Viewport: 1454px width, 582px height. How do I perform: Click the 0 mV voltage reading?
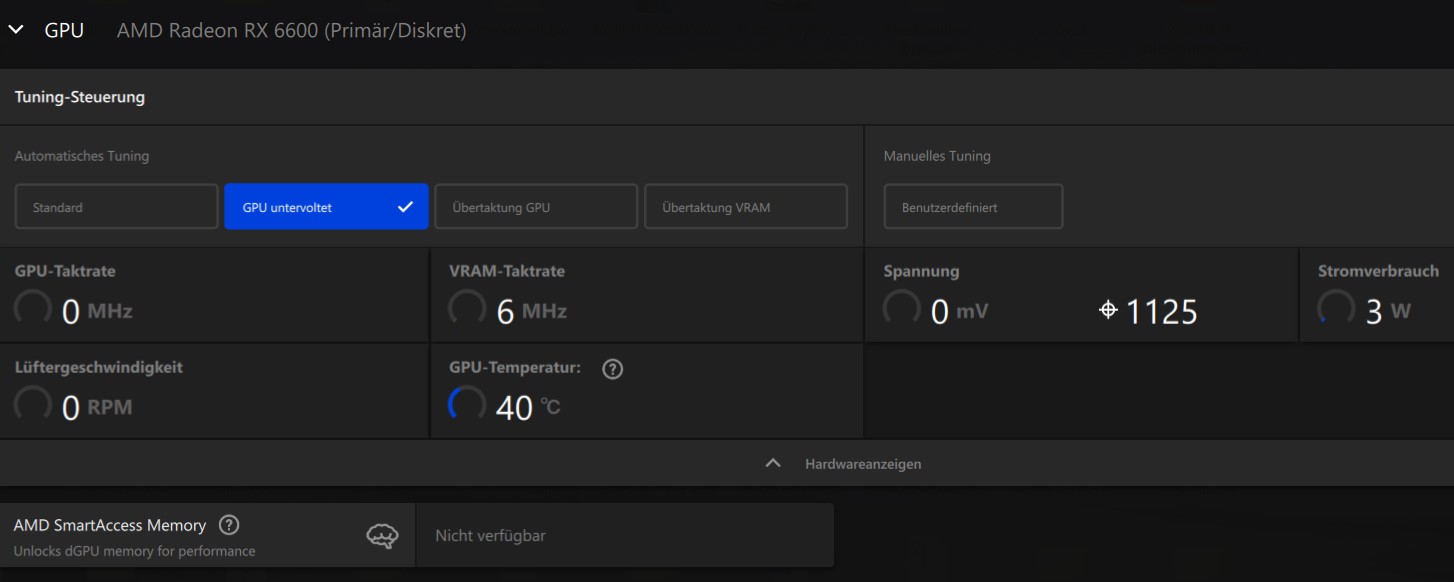pyautogui.click(x=959, y=312)
